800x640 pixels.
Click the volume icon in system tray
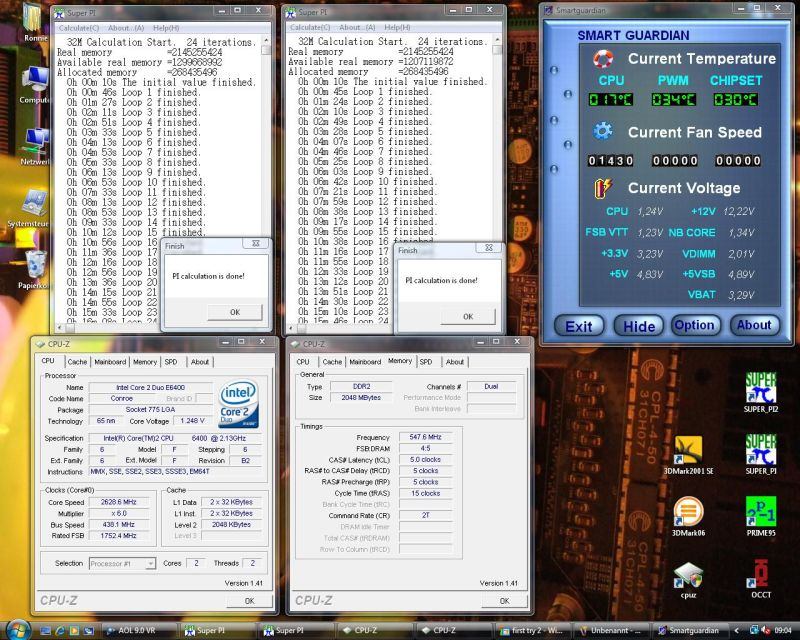click(x=765, y=630)
